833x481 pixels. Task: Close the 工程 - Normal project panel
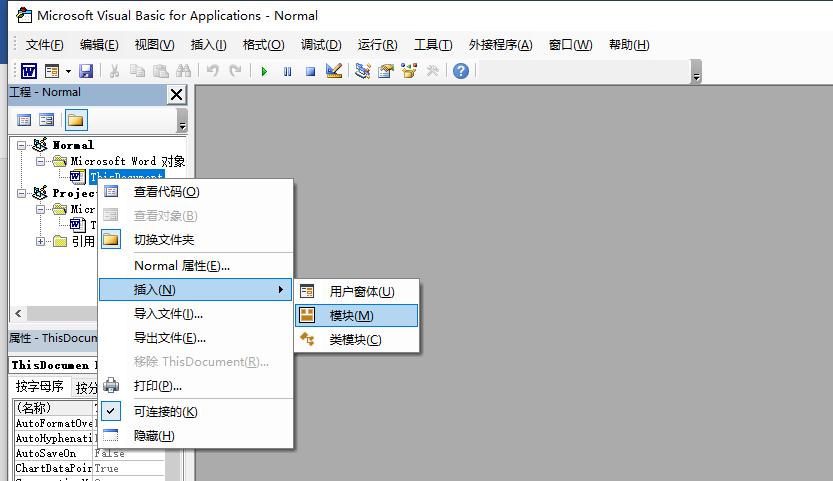click(x=176, y=95)
